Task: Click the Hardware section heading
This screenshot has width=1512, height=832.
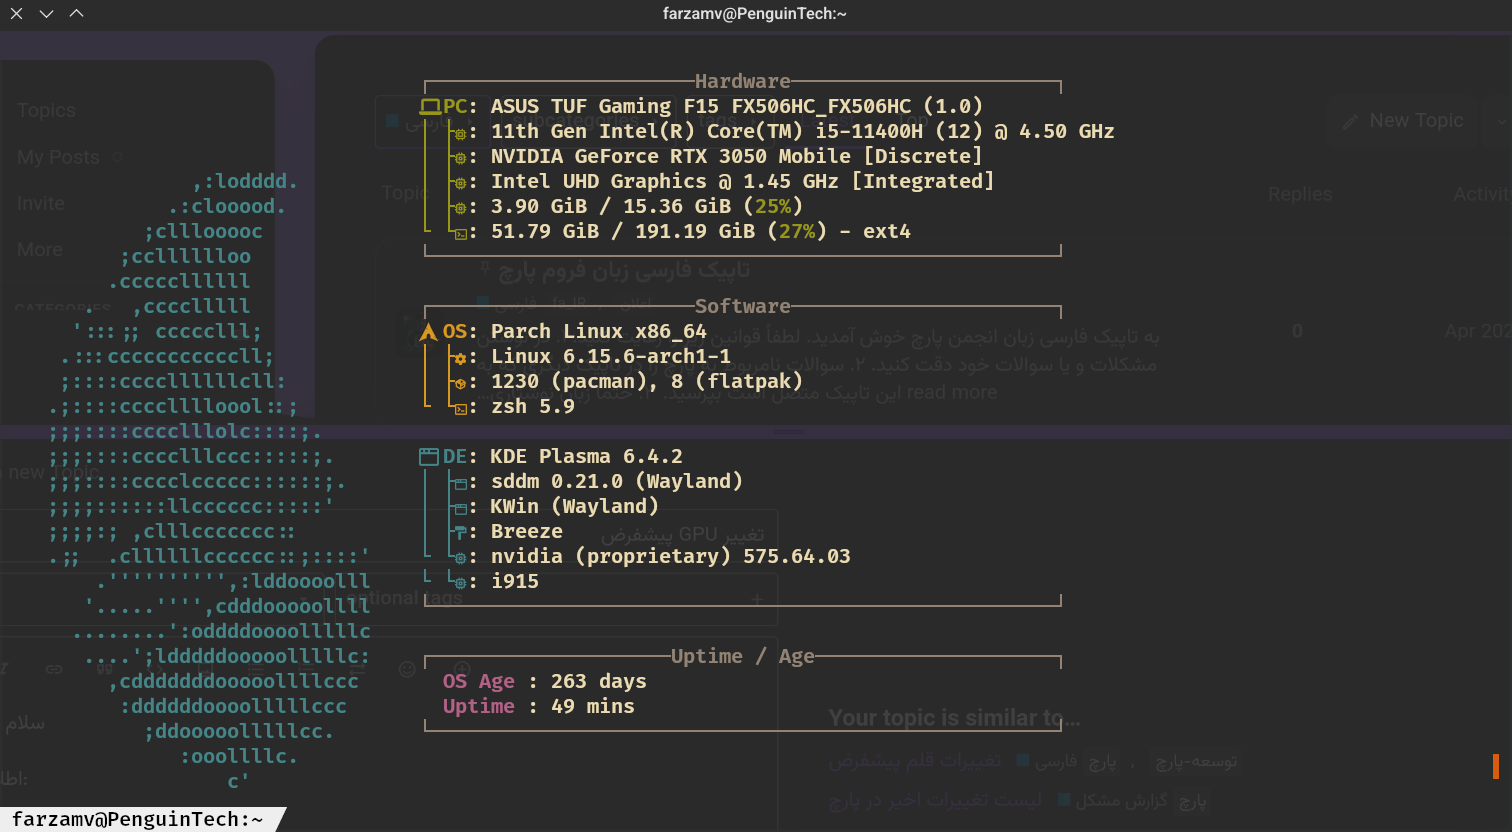Action: tap(743, 82)
